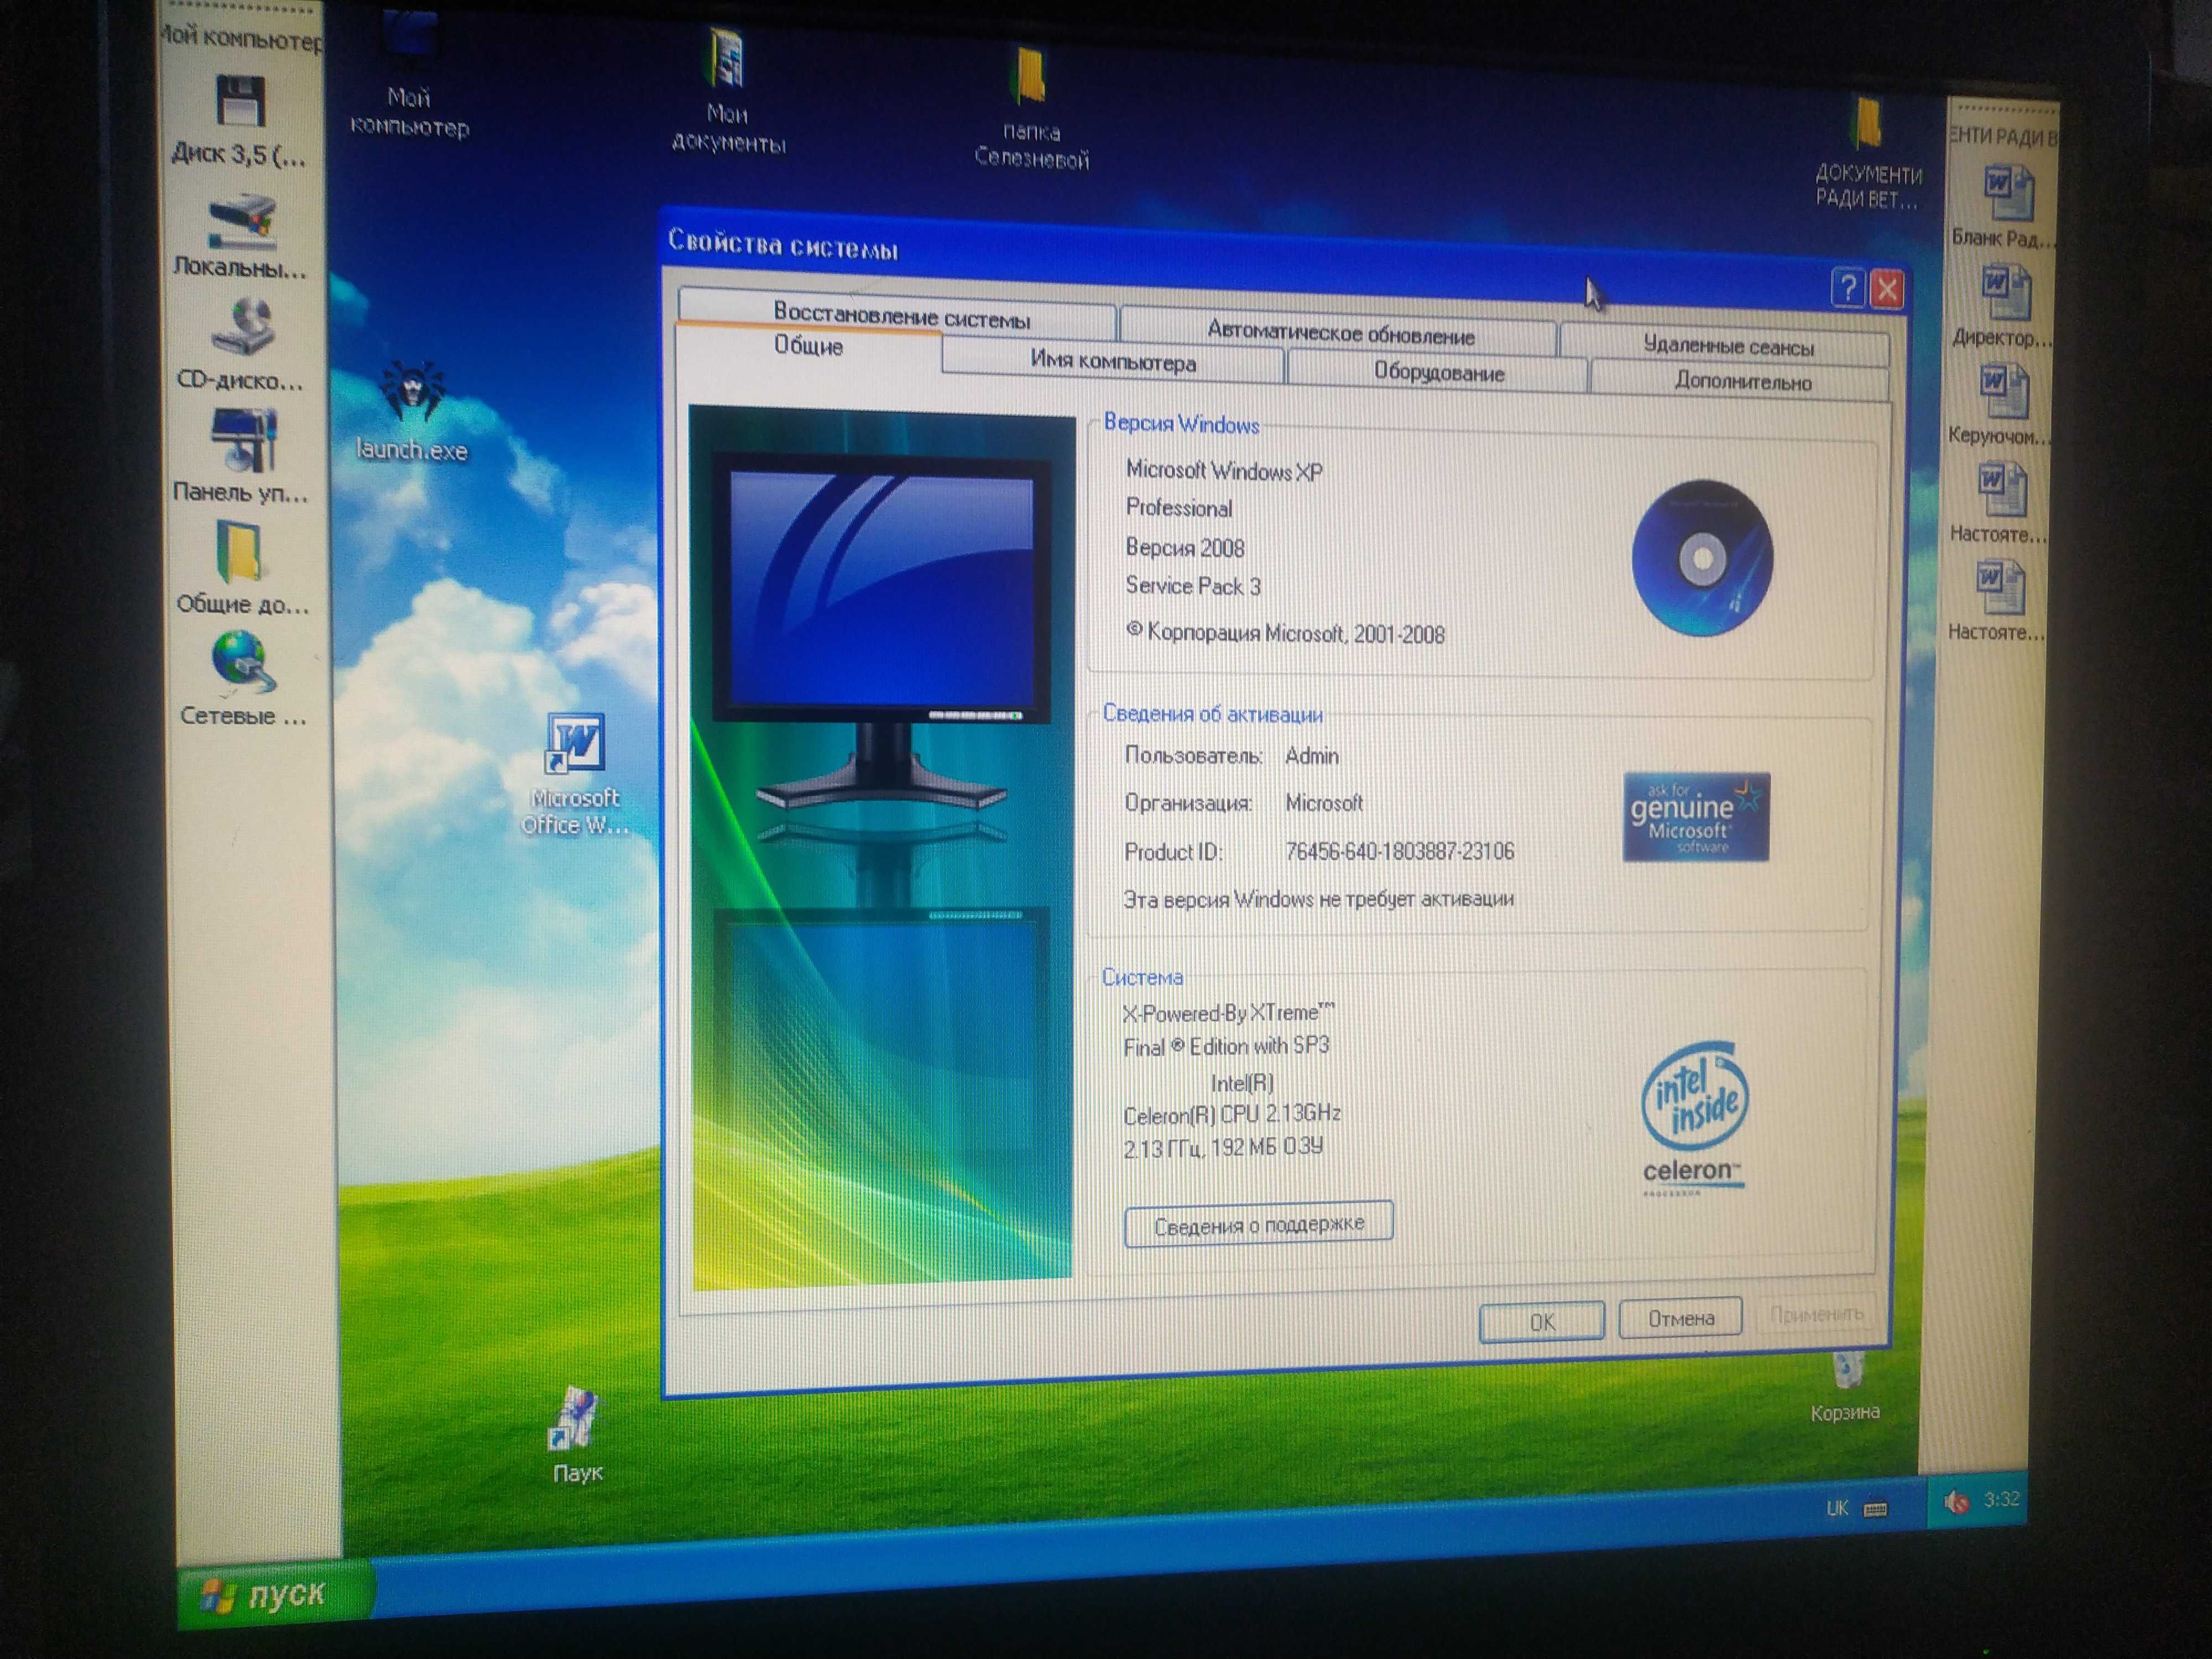The width and height of the screenshot is (2212, 1659).
Task: Click the 3:32 taskbar clock
Action: click(2001, 1500)
